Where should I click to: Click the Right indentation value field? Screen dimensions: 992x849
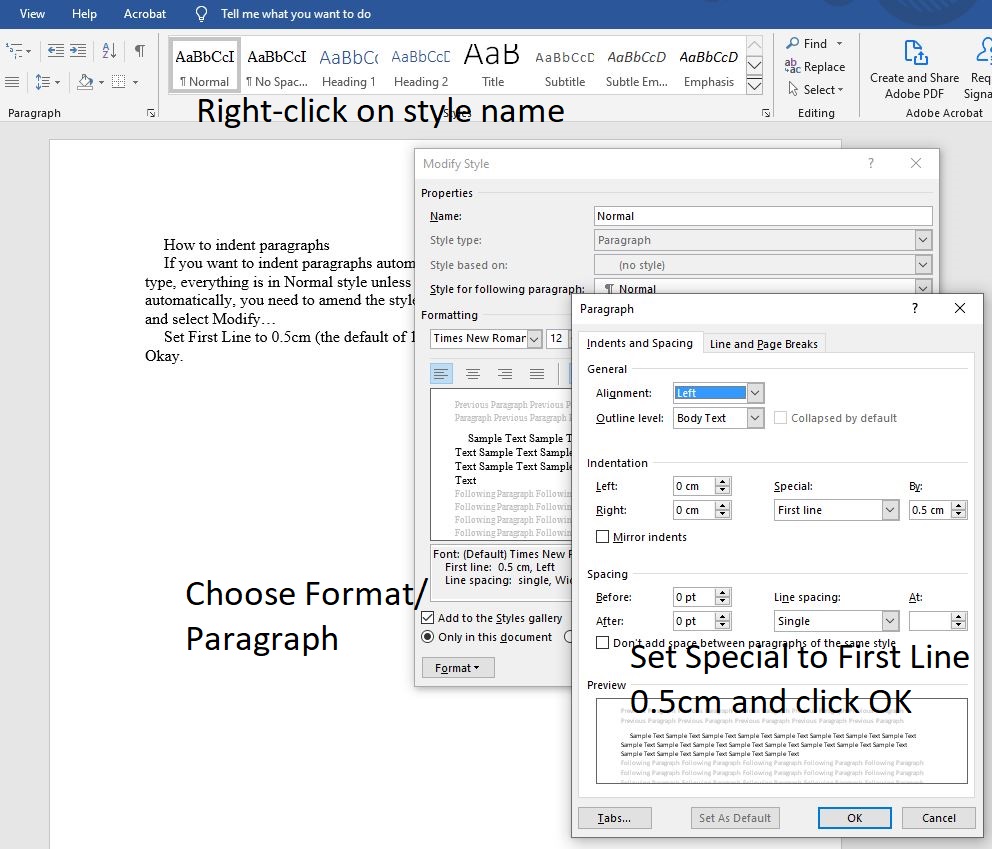(x=694, y=510)
